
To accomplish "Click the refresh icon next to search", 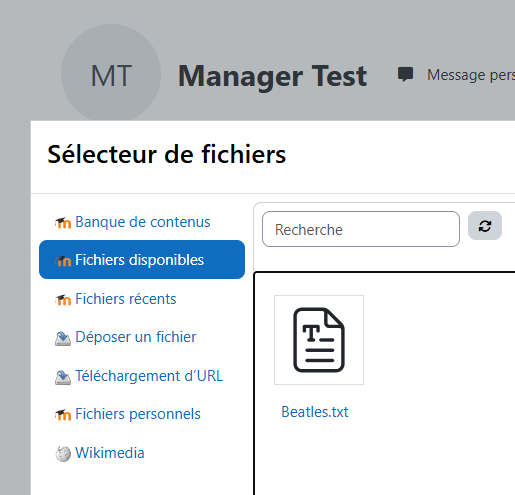I will (x=485, y=226).
